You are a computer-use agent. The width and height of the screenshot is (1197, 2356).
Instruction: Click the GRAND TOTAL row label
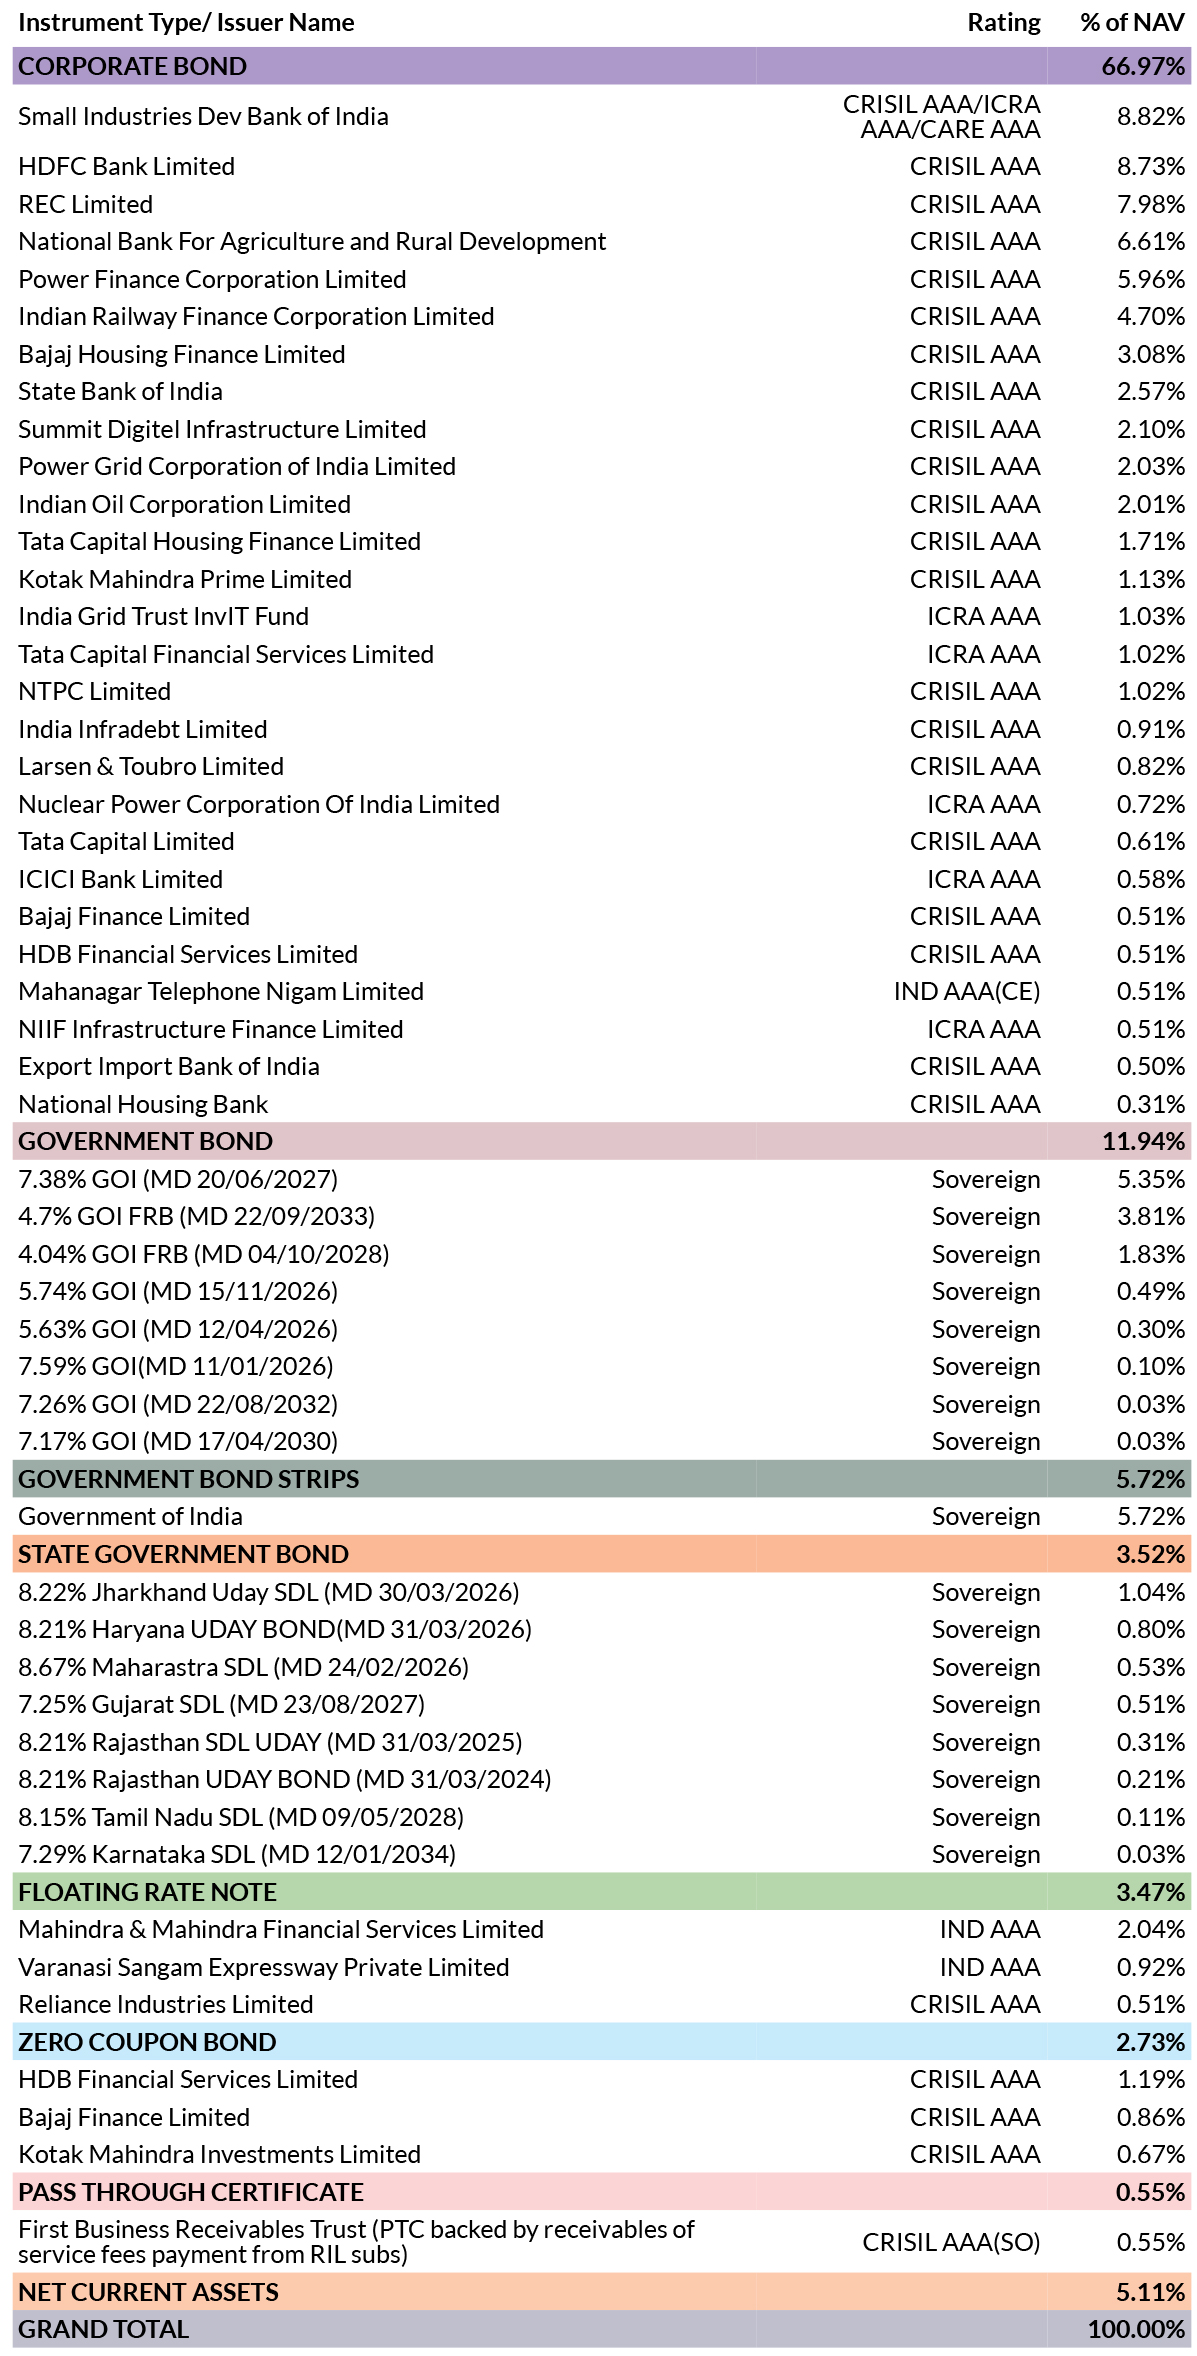(103, 2329)
